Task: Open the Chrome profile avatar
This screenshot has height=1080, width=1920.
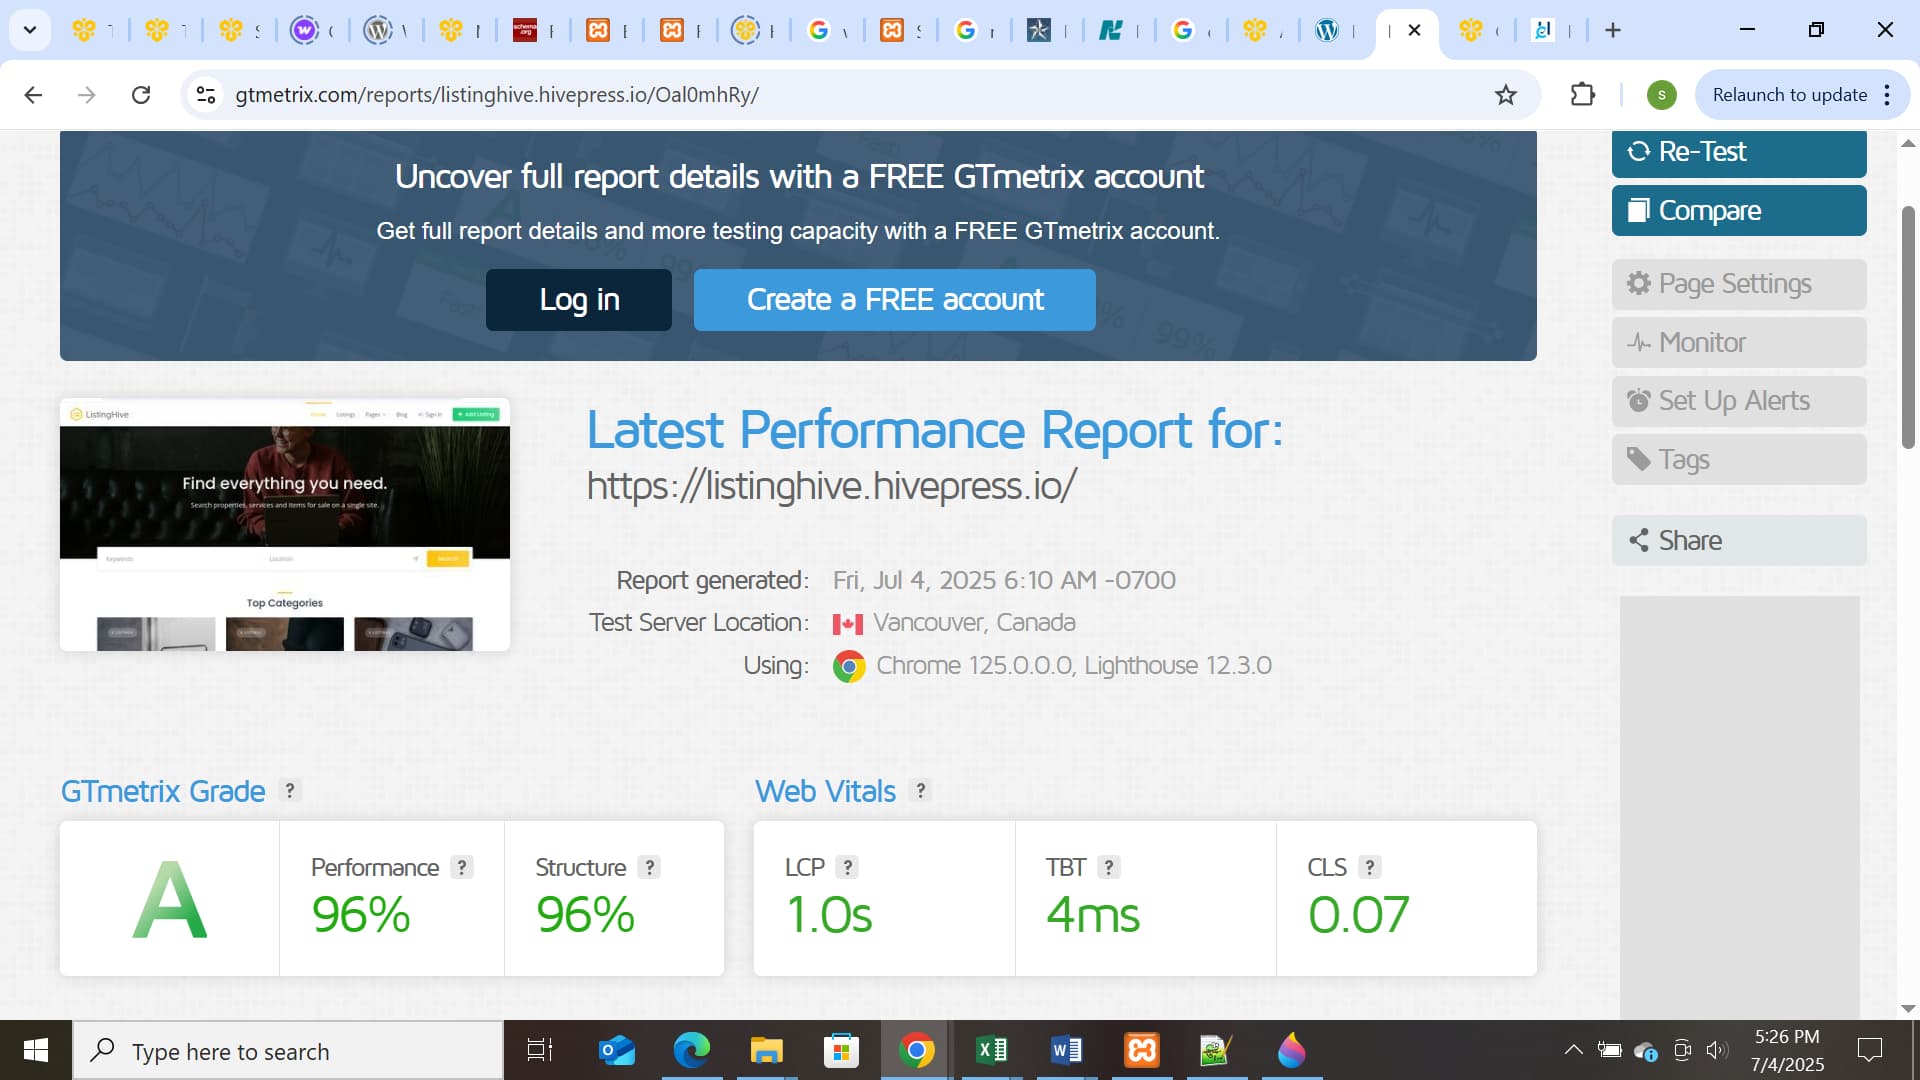Action: (1662, 95)
